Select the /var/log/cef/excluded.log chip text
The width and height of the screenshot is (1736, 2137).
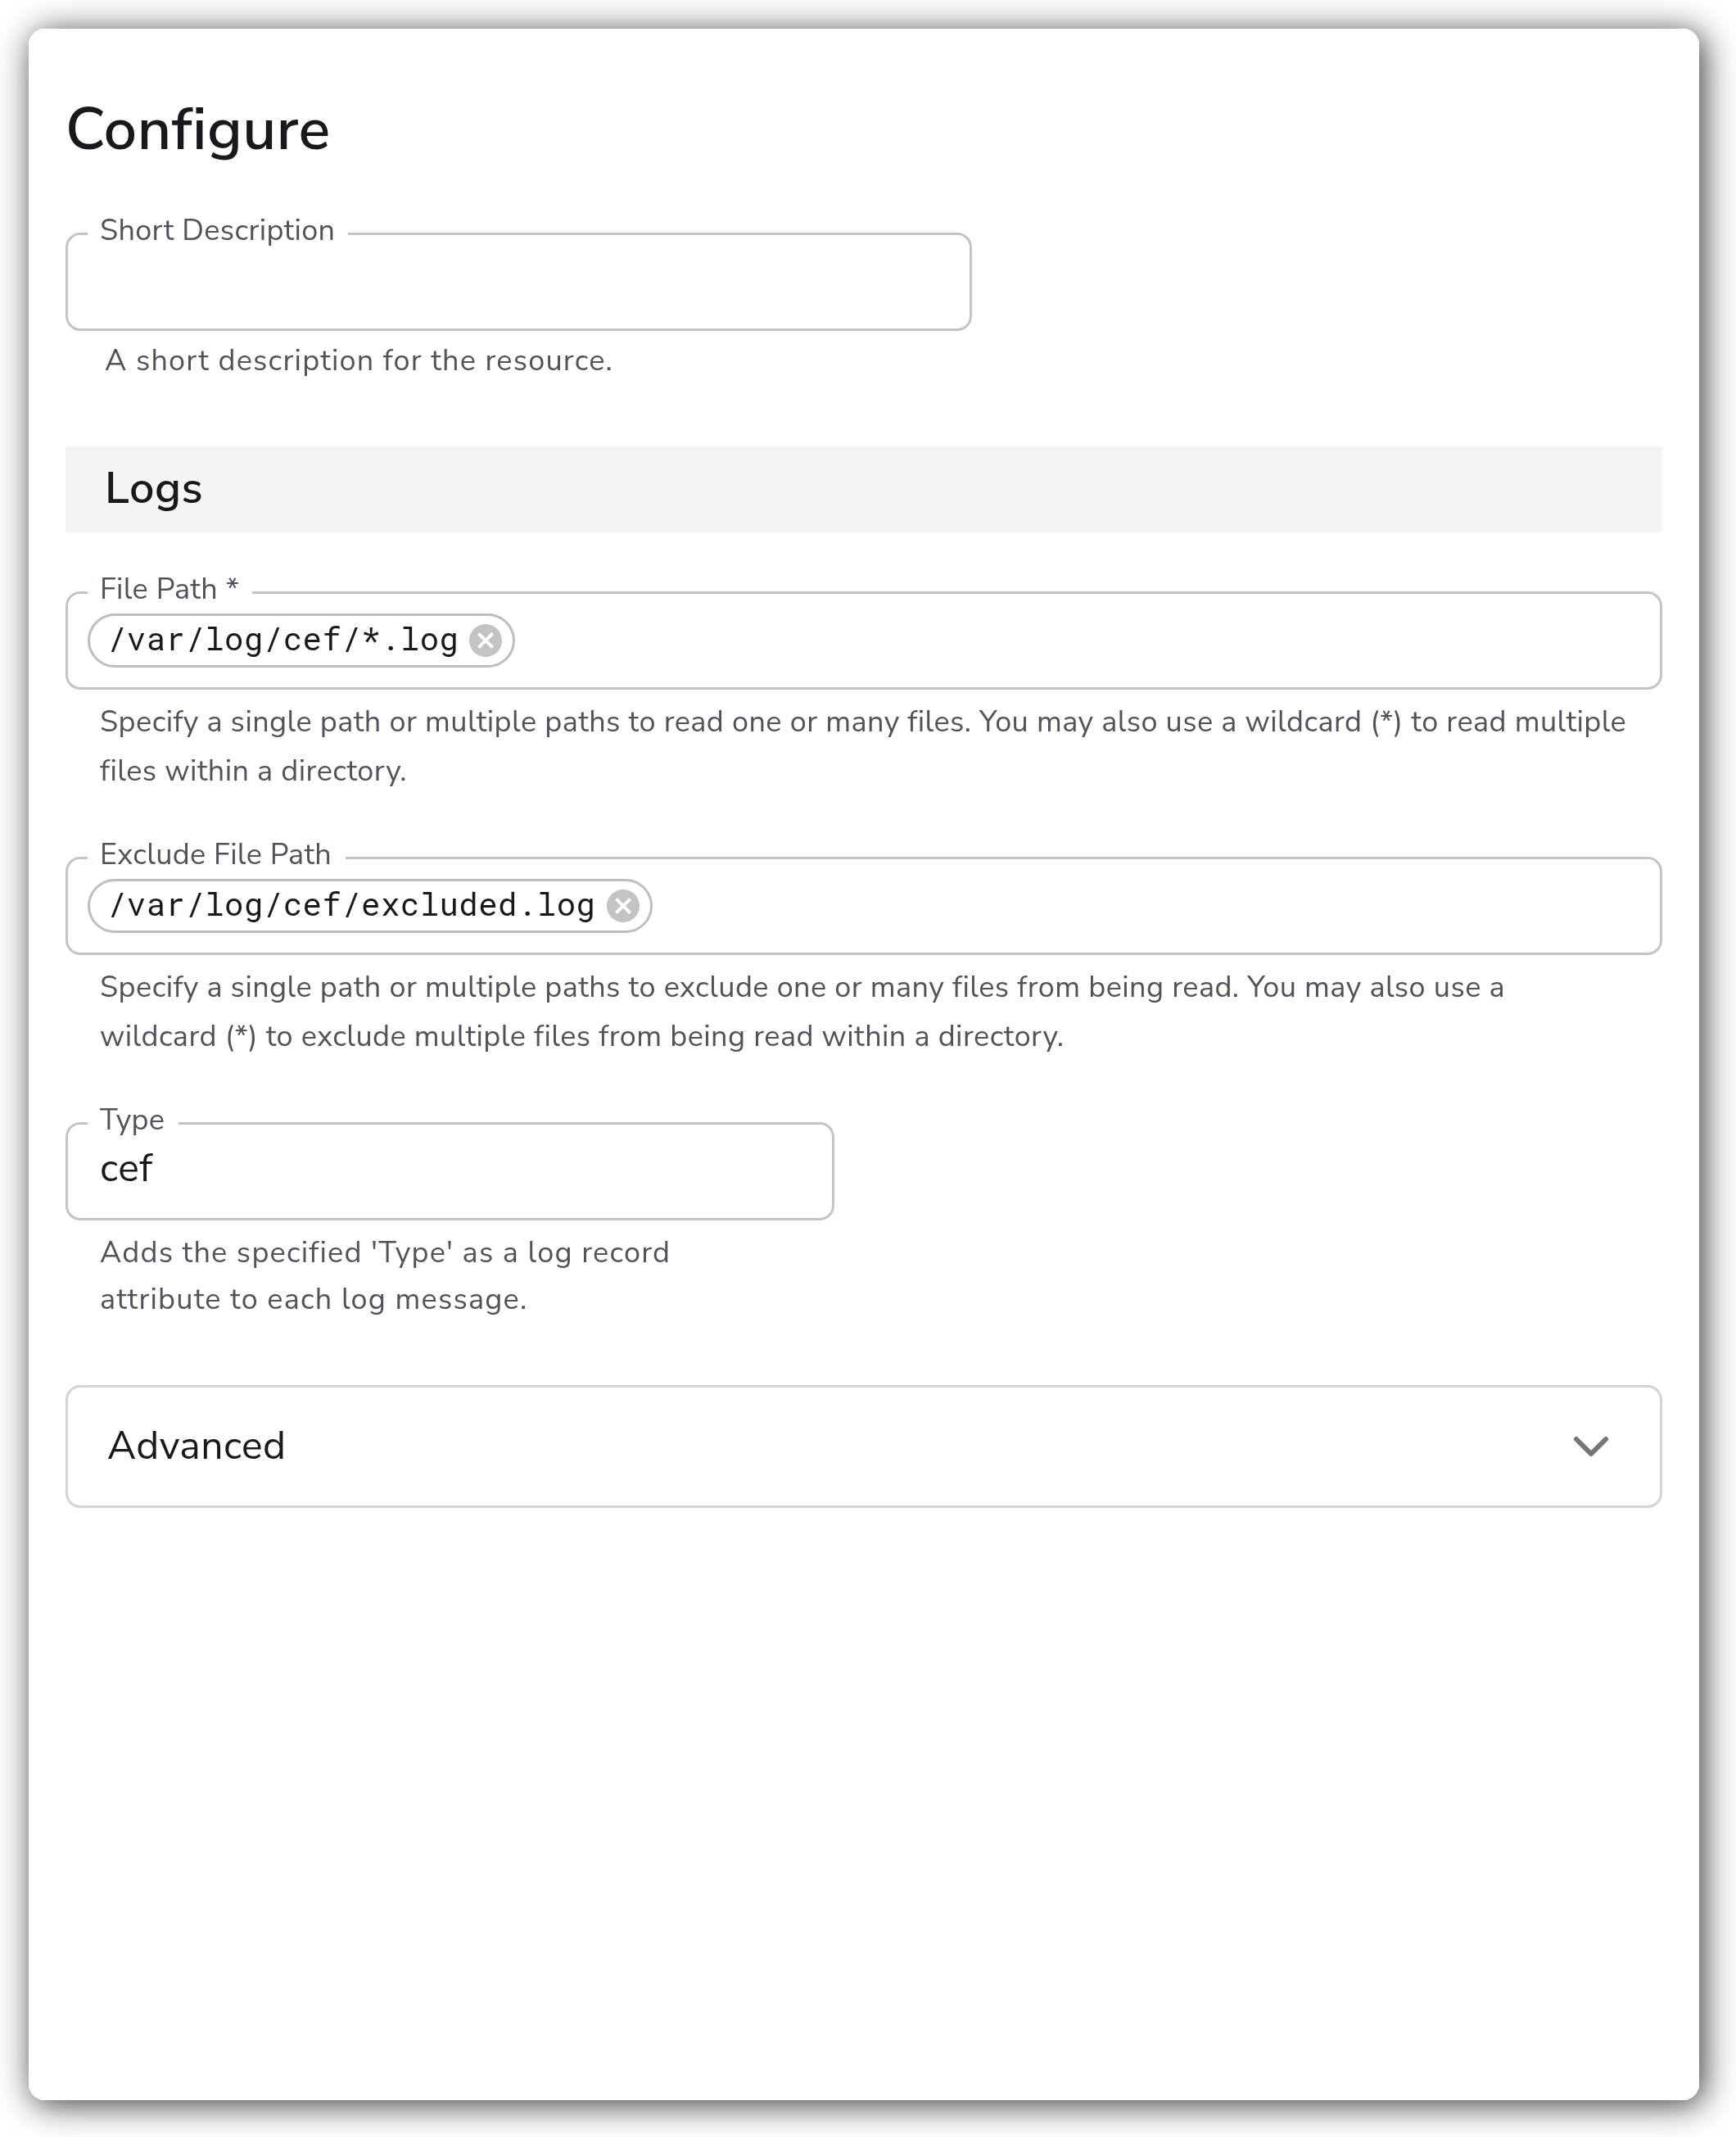click(352, 906)
